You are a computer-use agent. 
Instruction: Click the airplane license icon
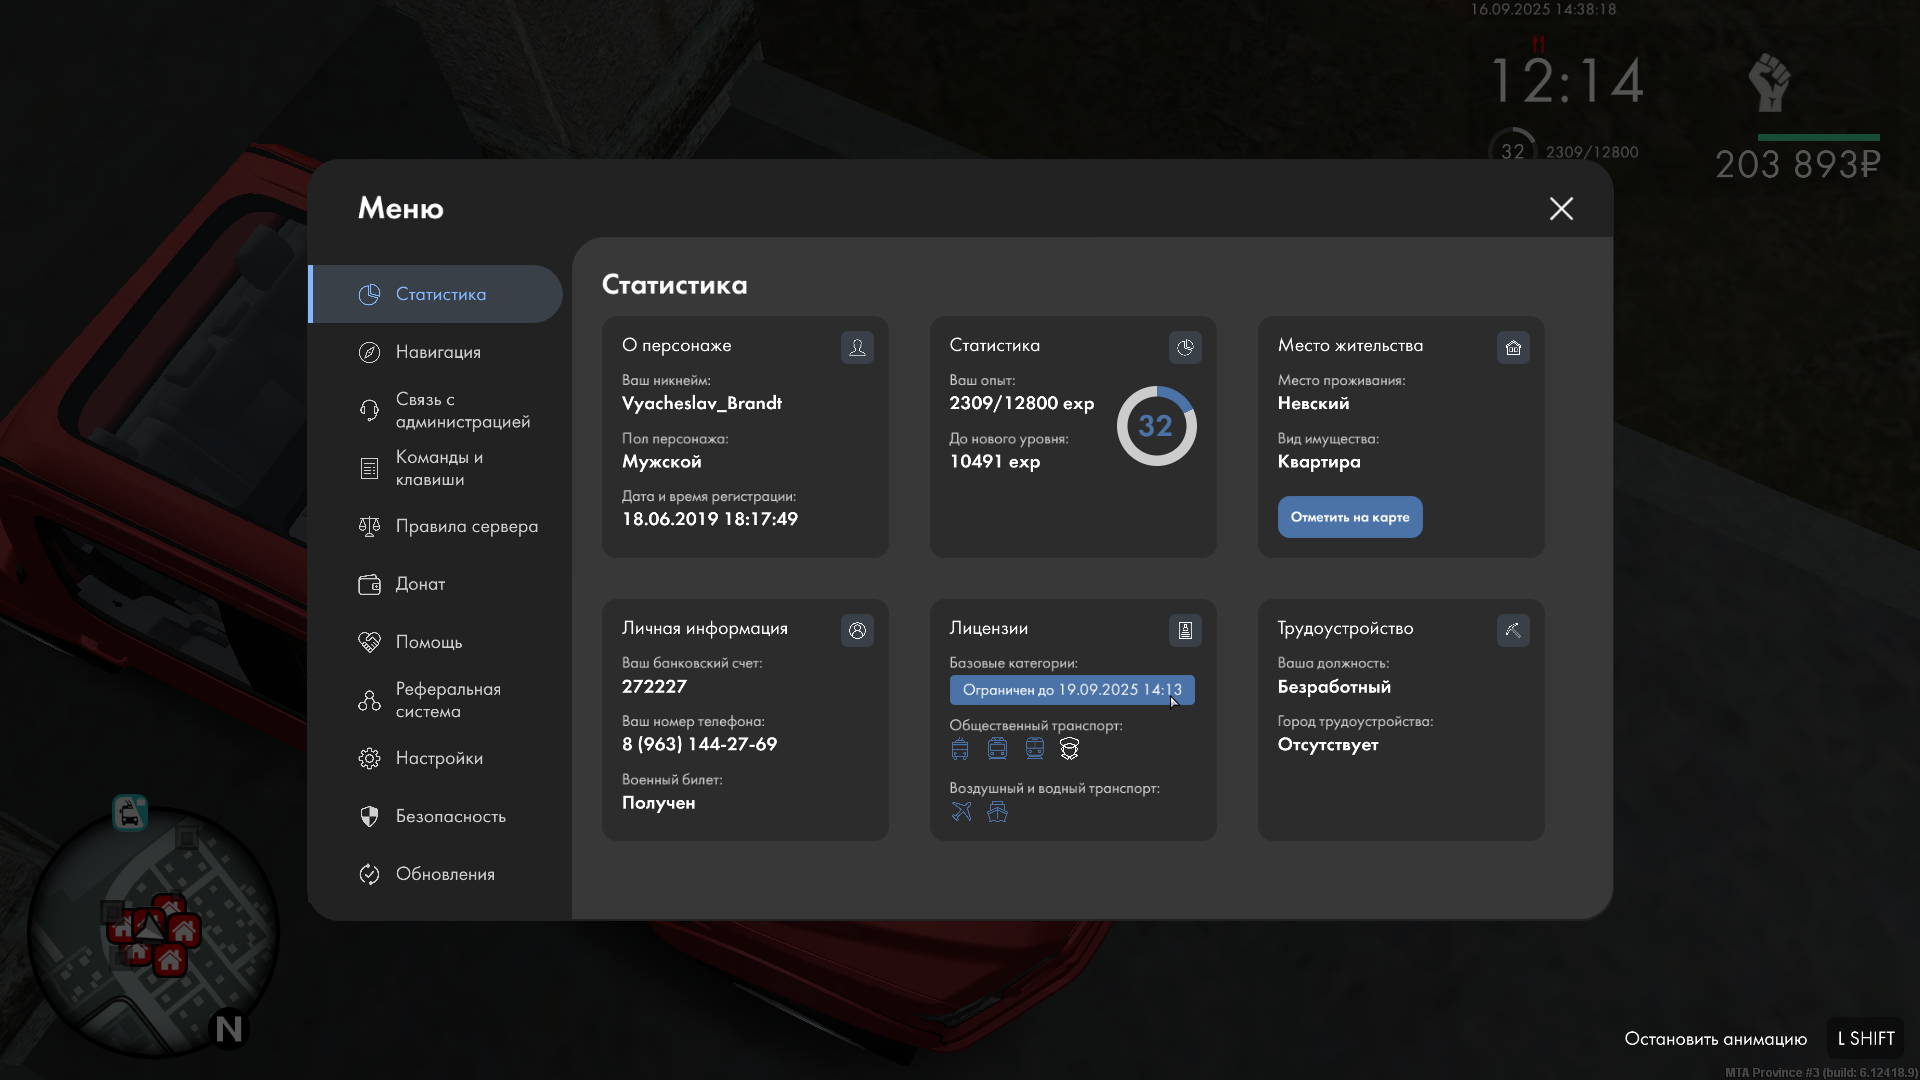(961, 812)
